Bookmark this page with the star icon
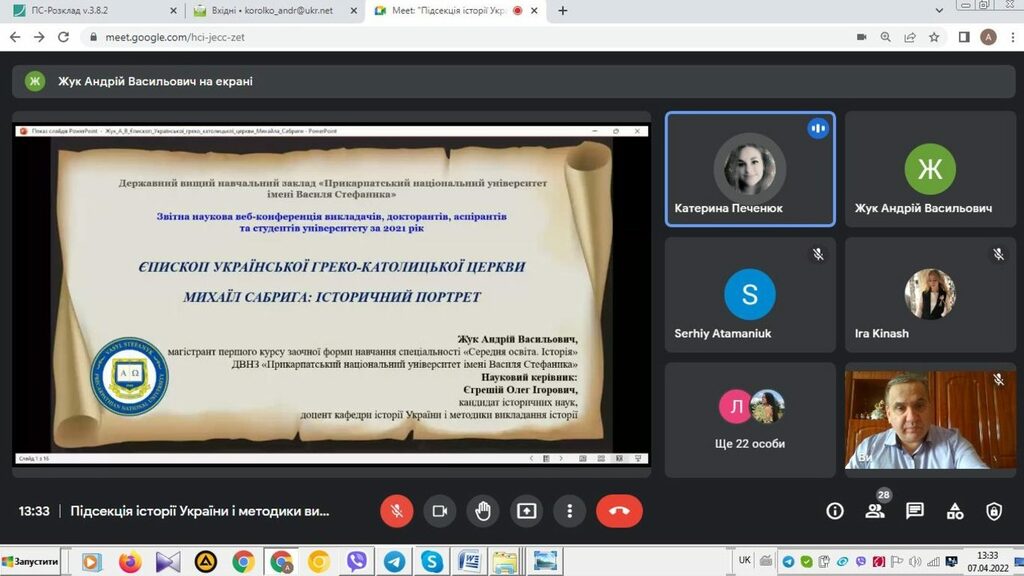 [x=934, y=37]
